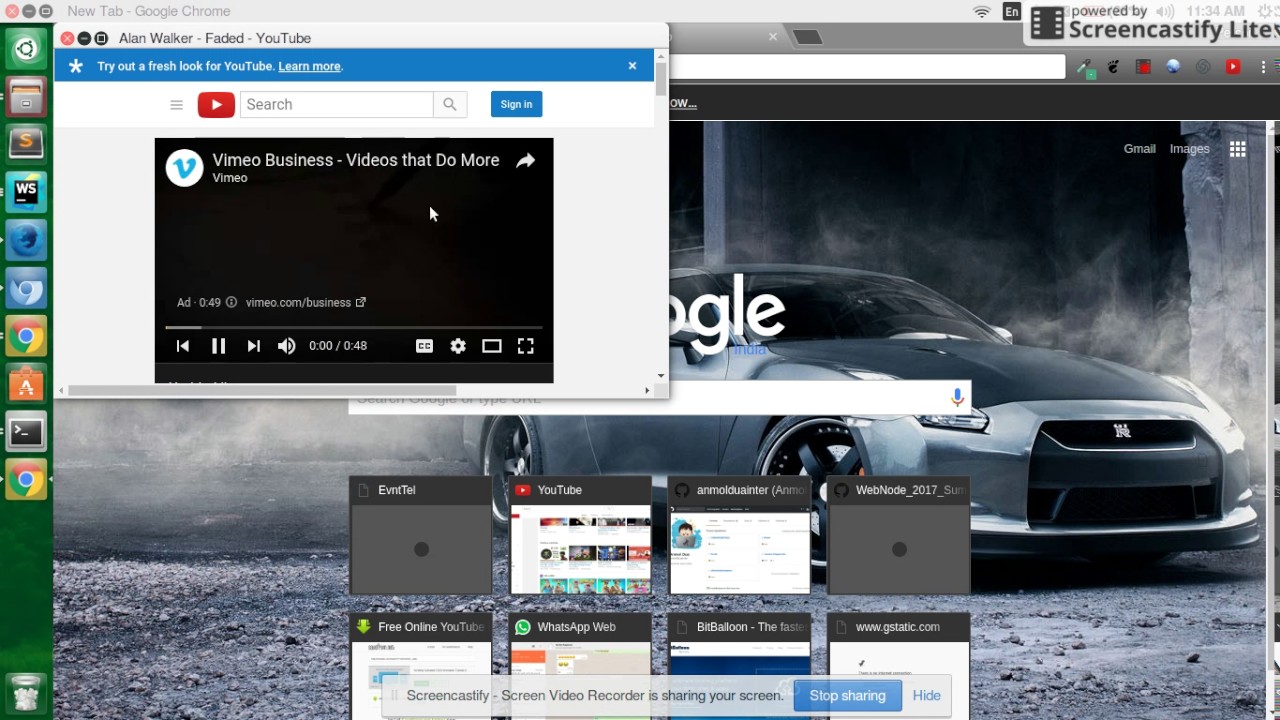The image size is (1280, 720).
Task: Skip to the previous video
Action: click(x=183, y=346)
